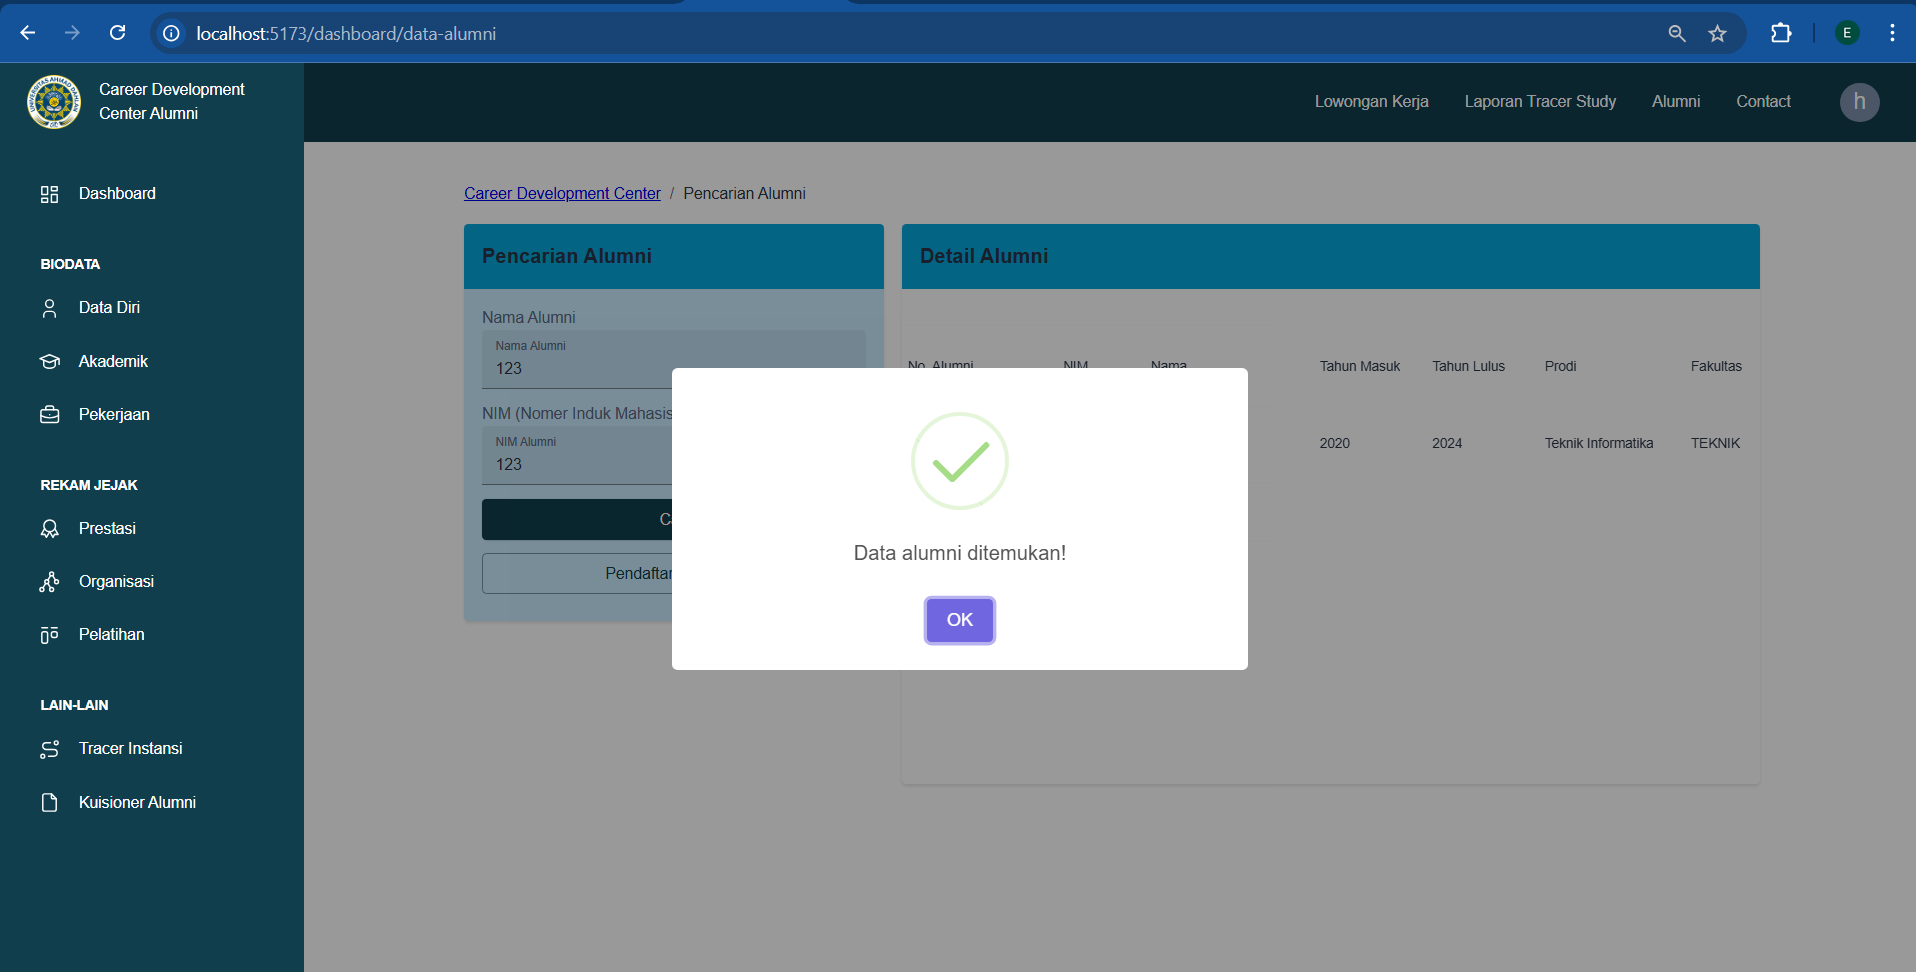1916x972 pixels.
Task: Click the Organisasi network icon
Action: point(49,582)
